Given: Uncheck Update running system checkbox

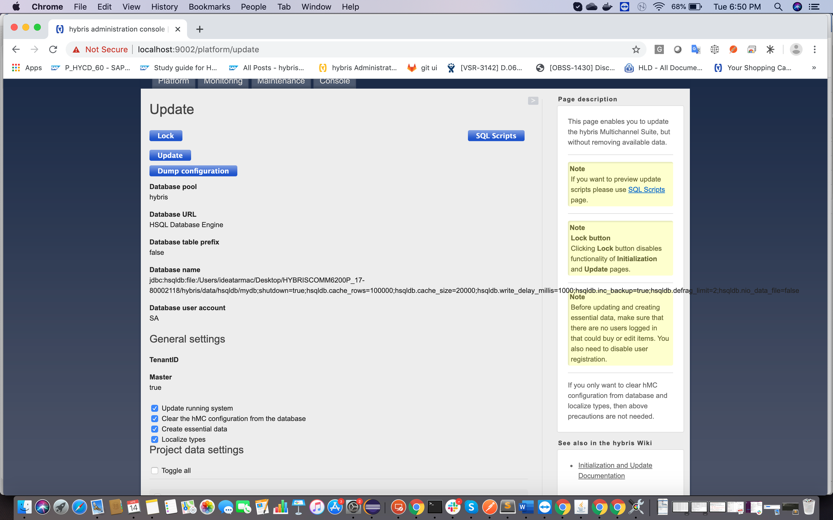Looking at the screenshot, I should (x=155, y=408).
